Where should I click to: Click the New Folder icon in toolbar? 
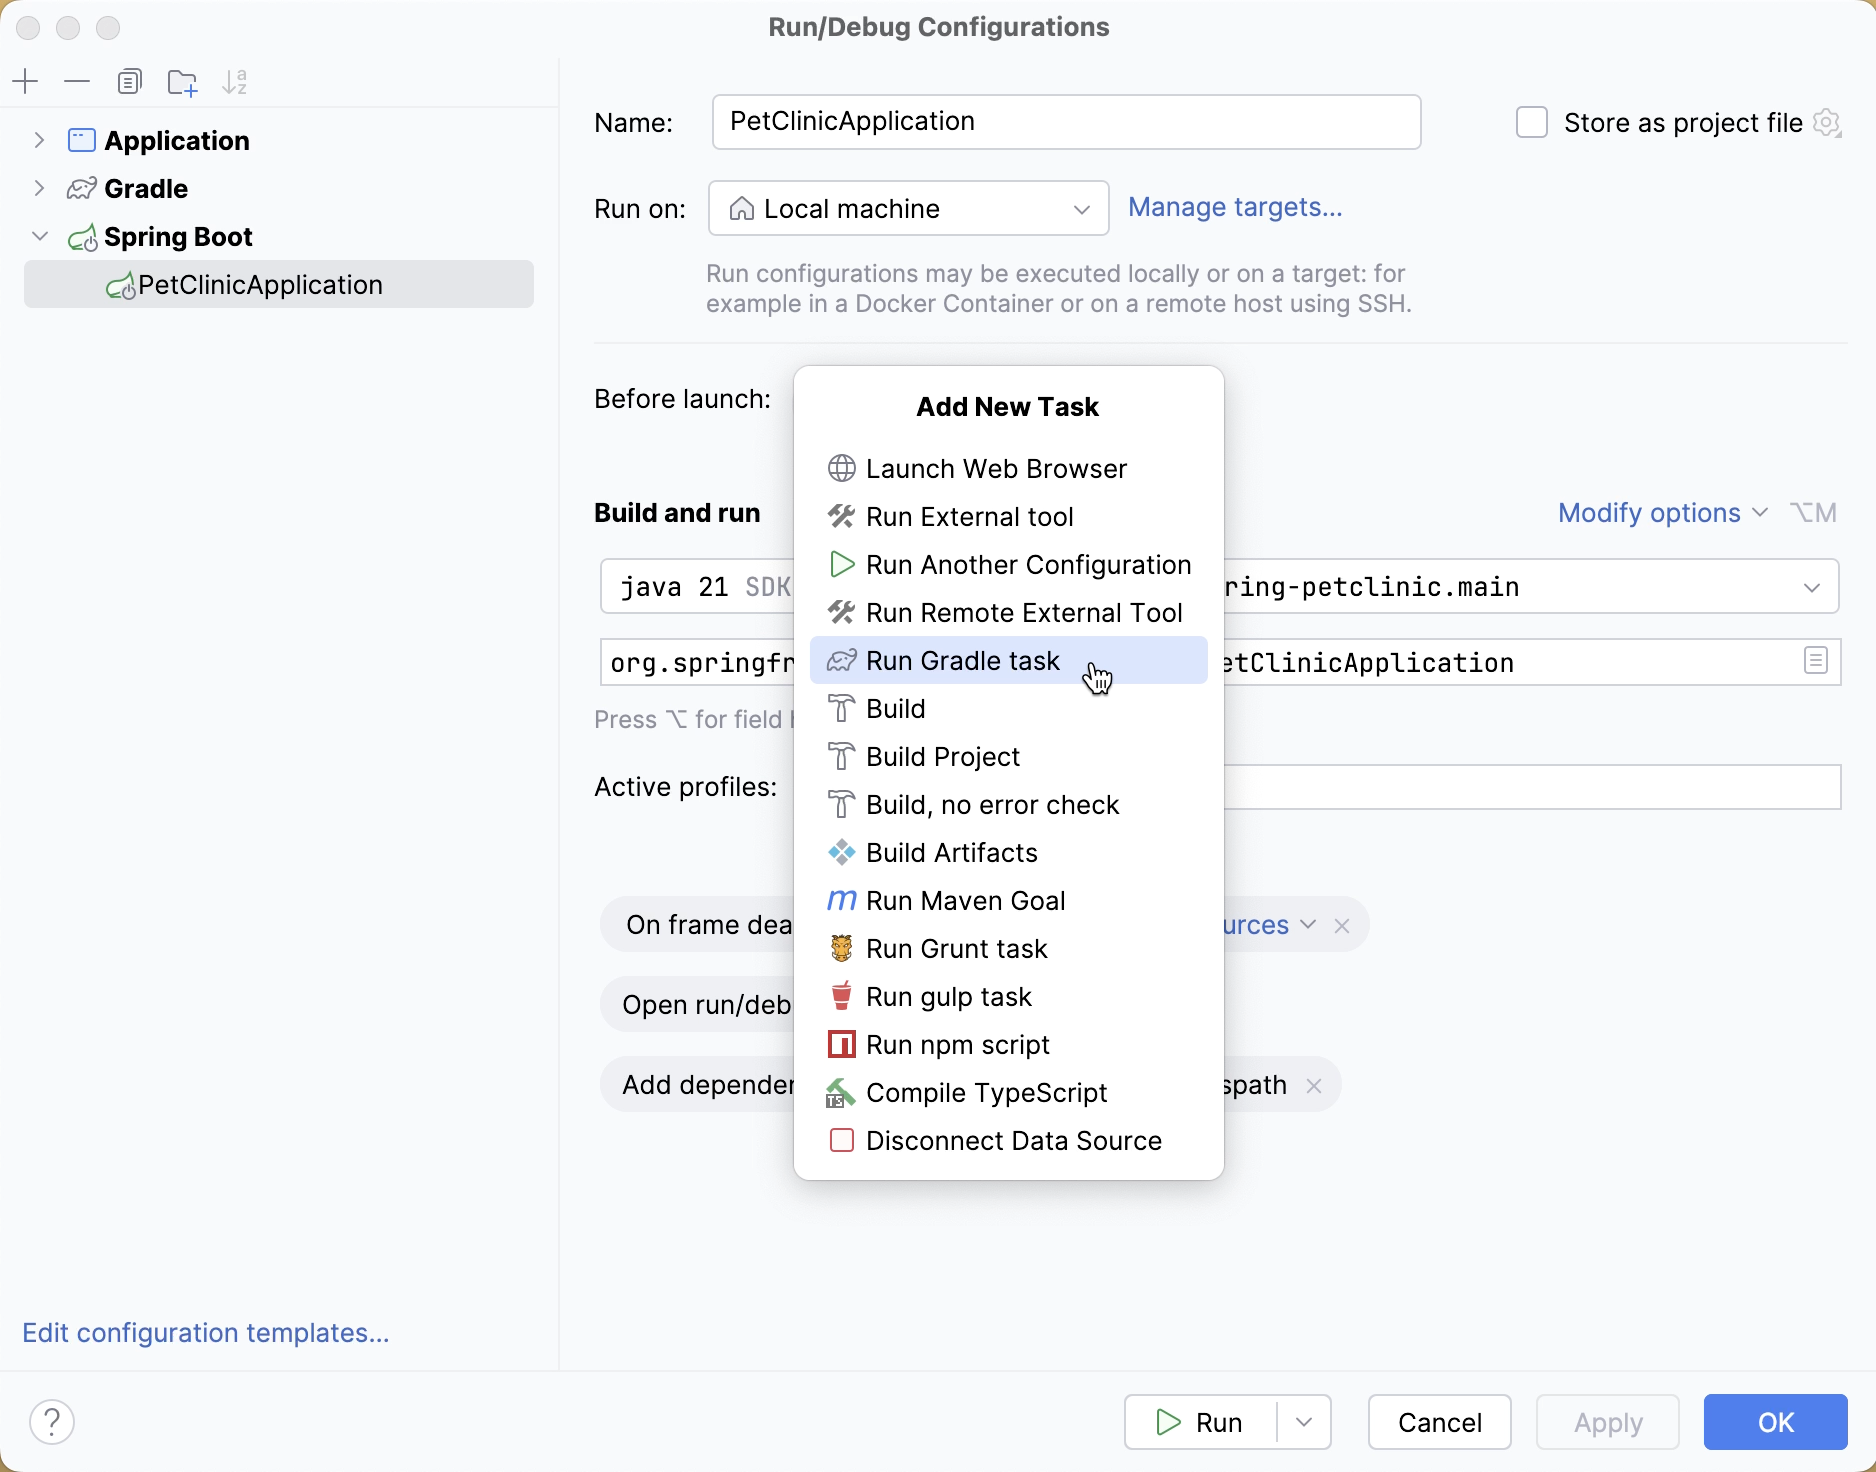182,82
